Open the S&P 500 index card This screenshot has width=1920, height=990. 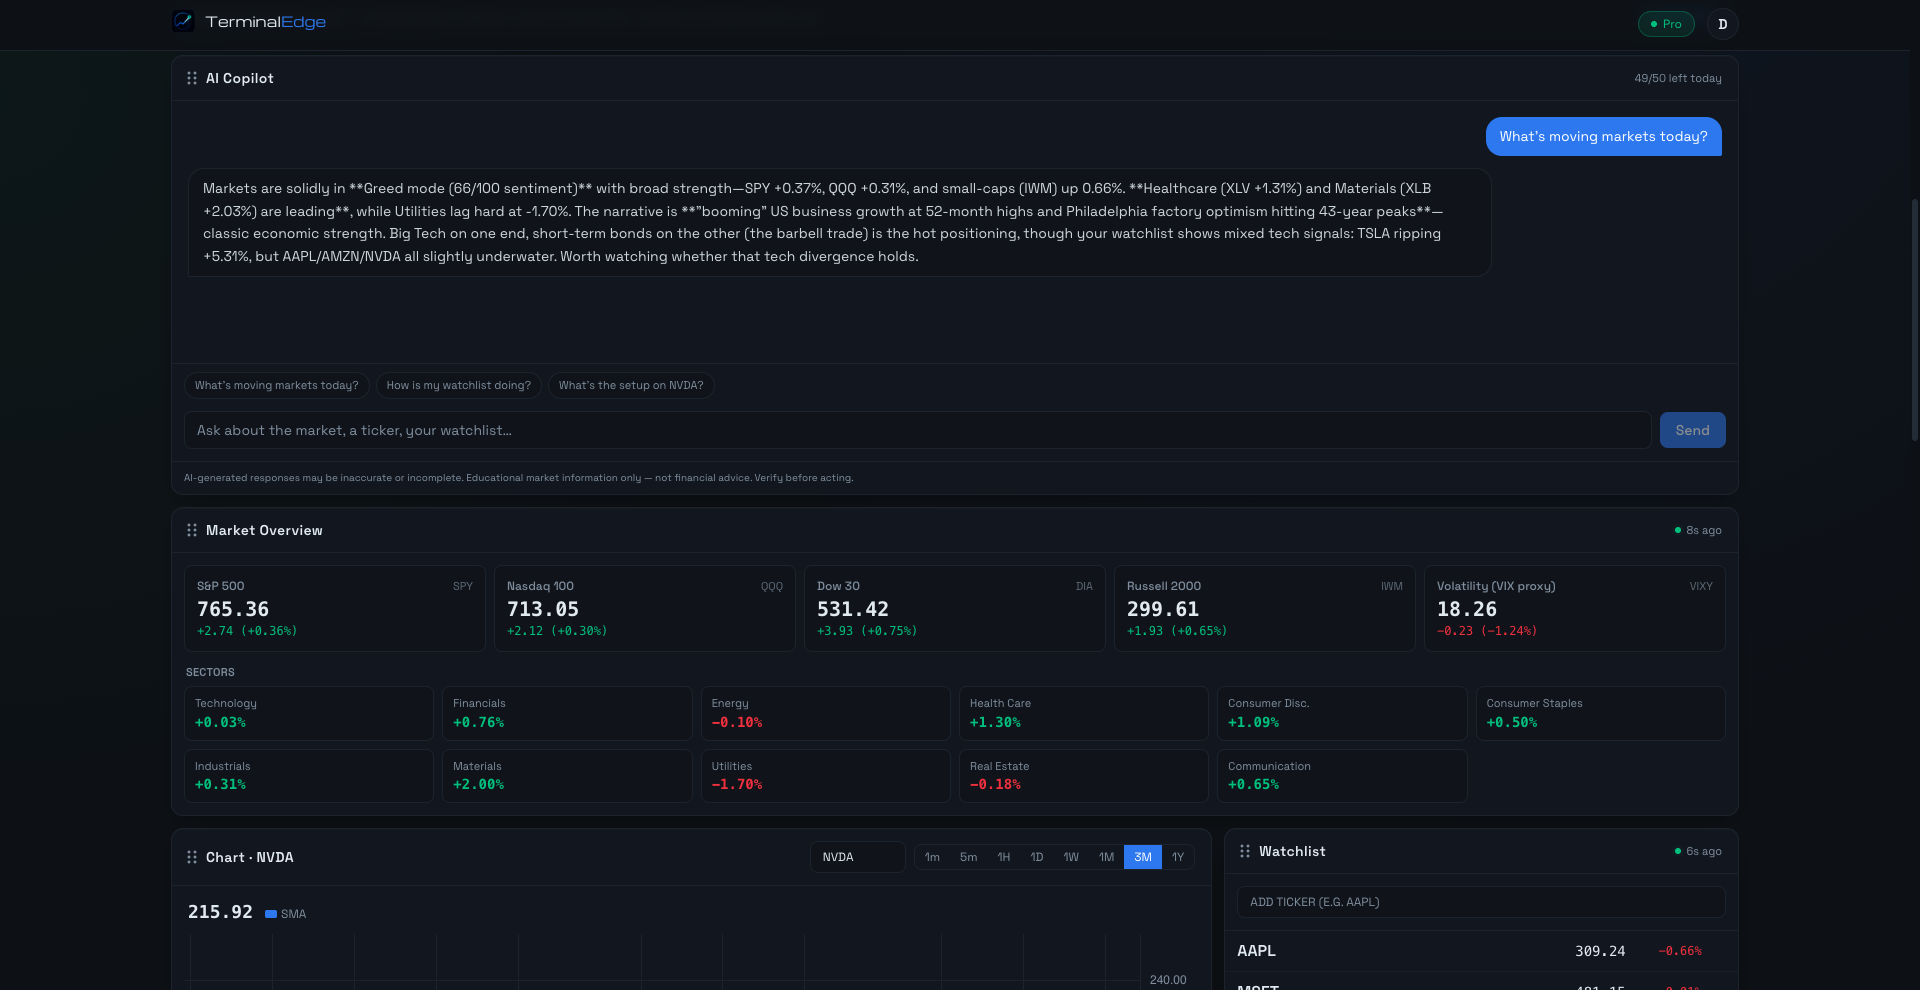click(335, 608)
